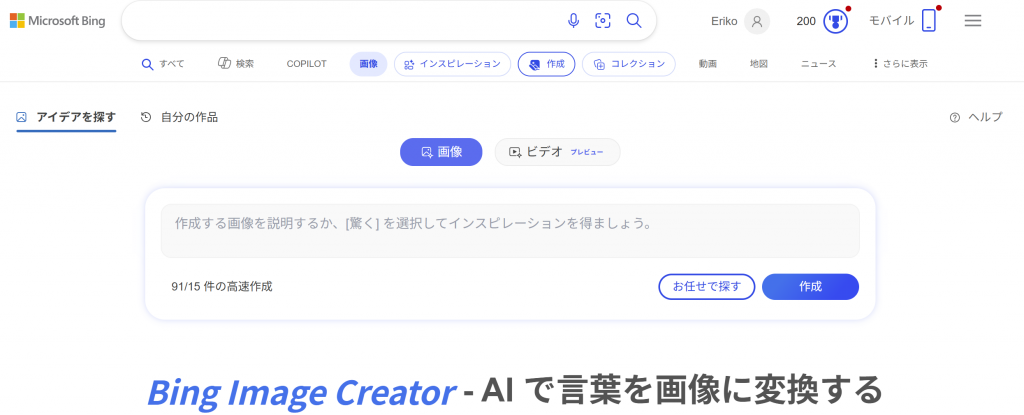Open visual search camera icon

603,21
